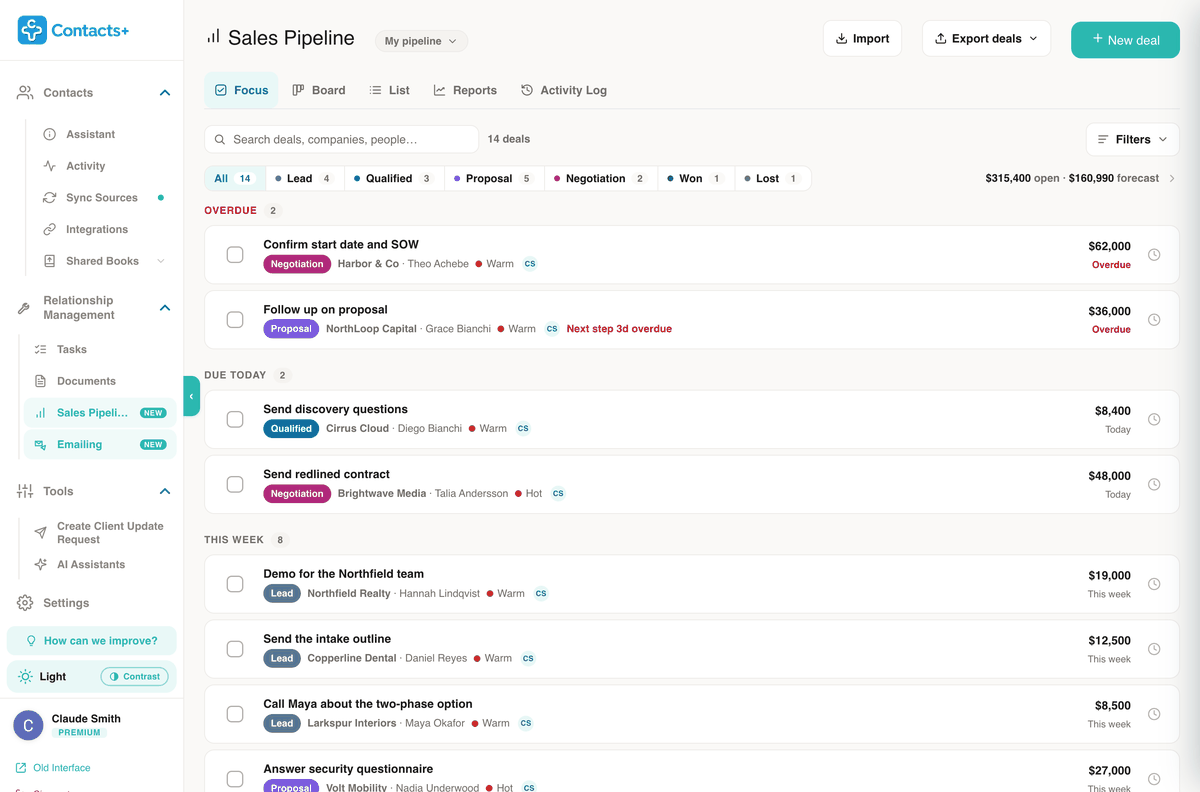The height and width of the screenshot is (792, 1200).
Task: Click the Import button
Action: (x=862, y=39)
